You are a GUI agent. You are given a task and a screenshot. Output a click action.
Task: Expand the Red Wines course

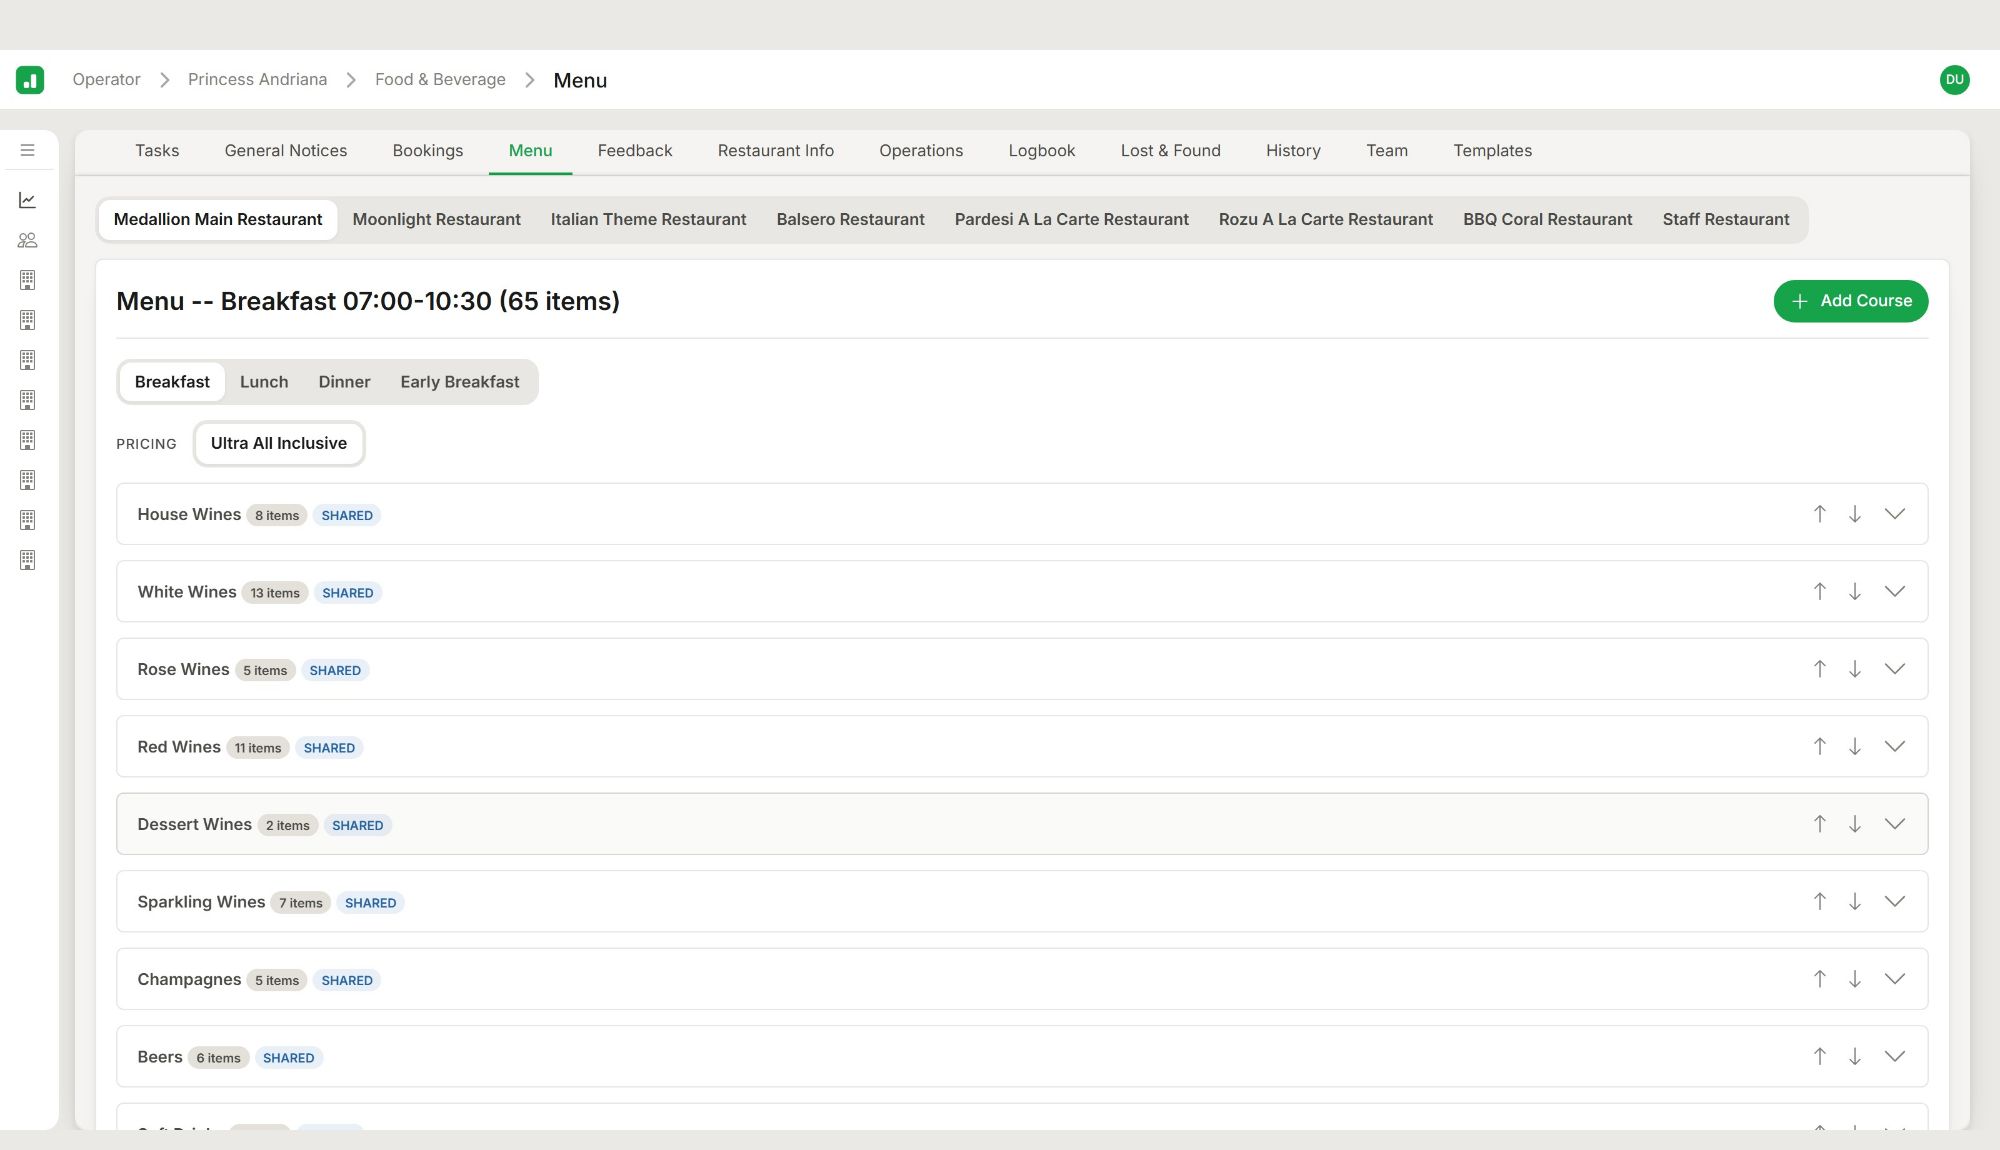1895,746
